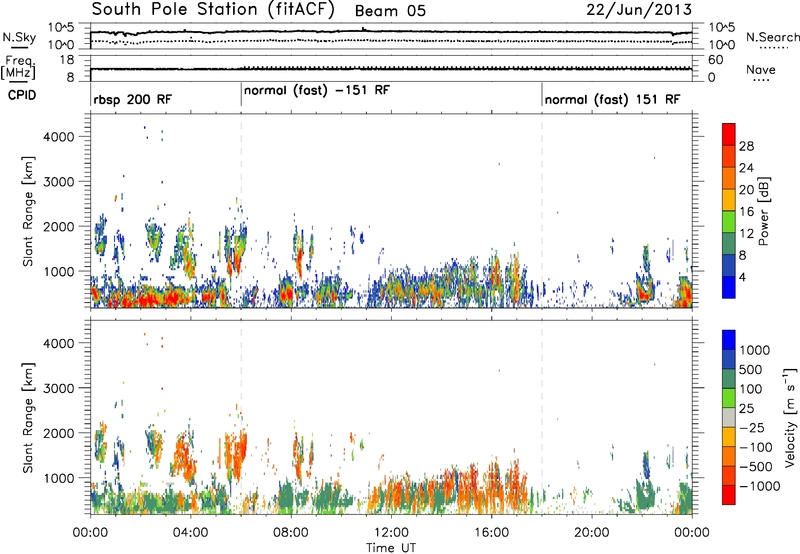Click the frequency trace line
Viewport: 800px width, 554px height.
point(391,68)
